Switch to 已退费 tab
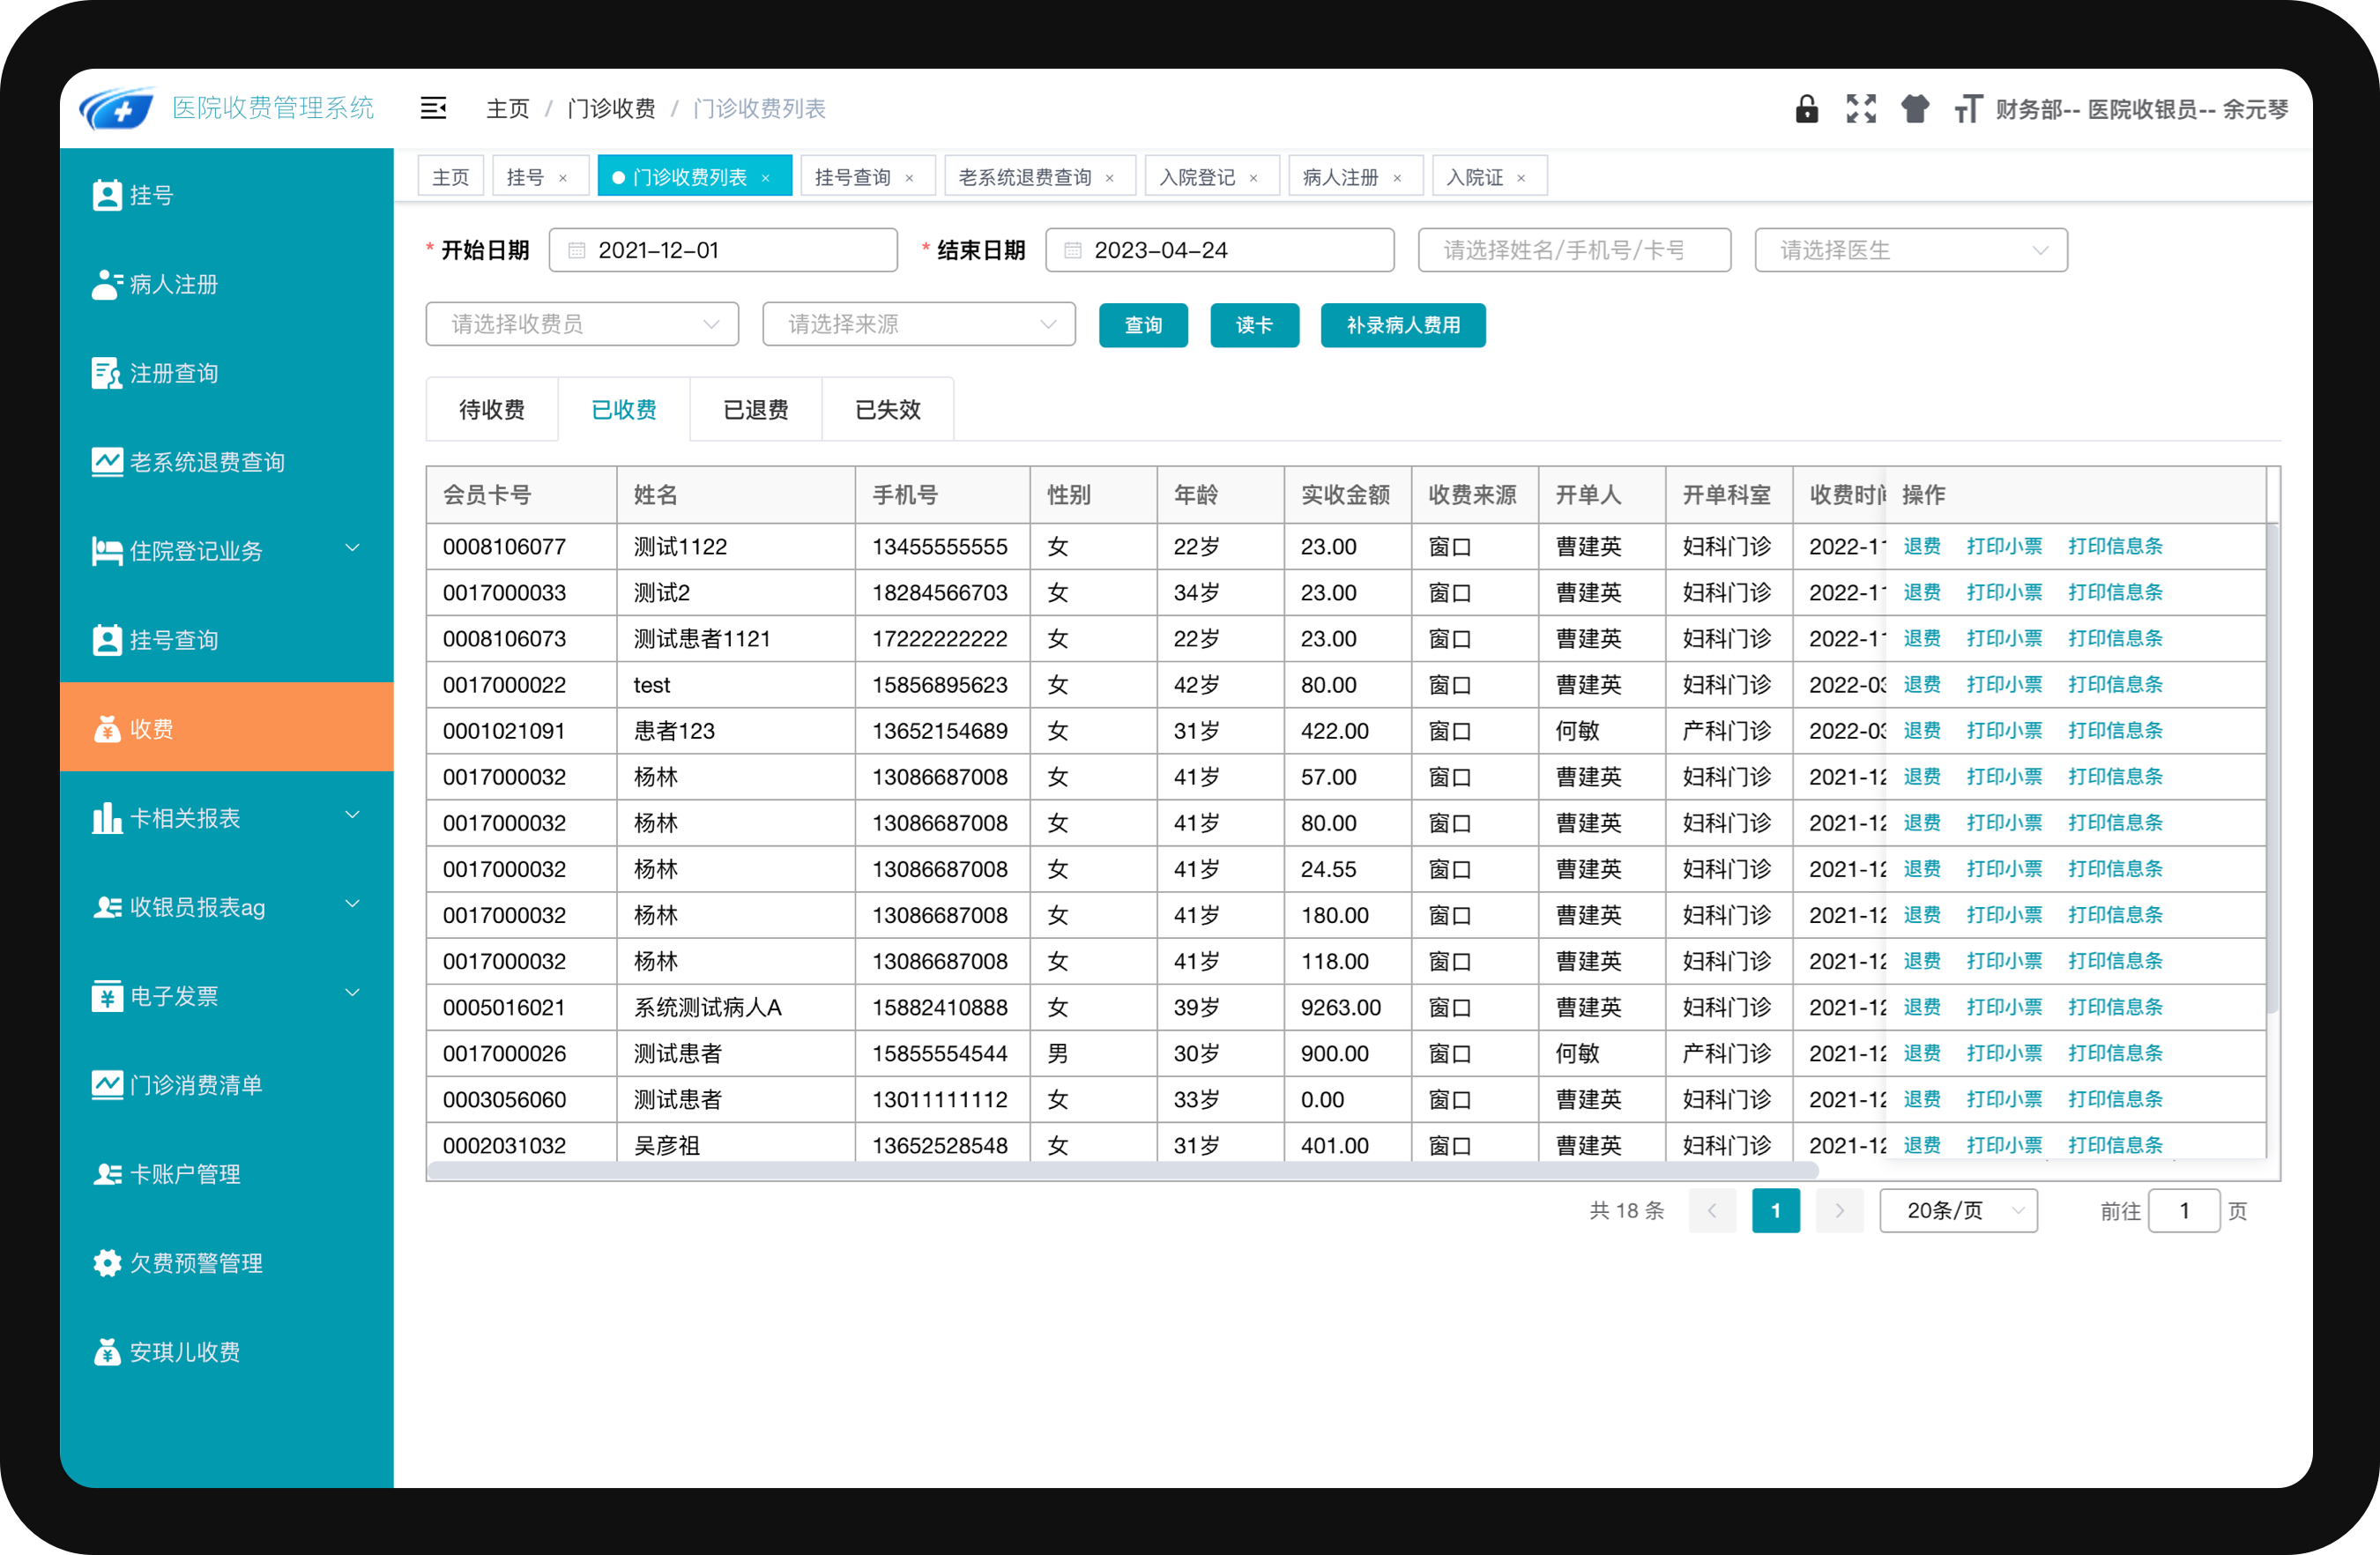Viewport: 2380px width, 1555px height. [x=756, y=409]
